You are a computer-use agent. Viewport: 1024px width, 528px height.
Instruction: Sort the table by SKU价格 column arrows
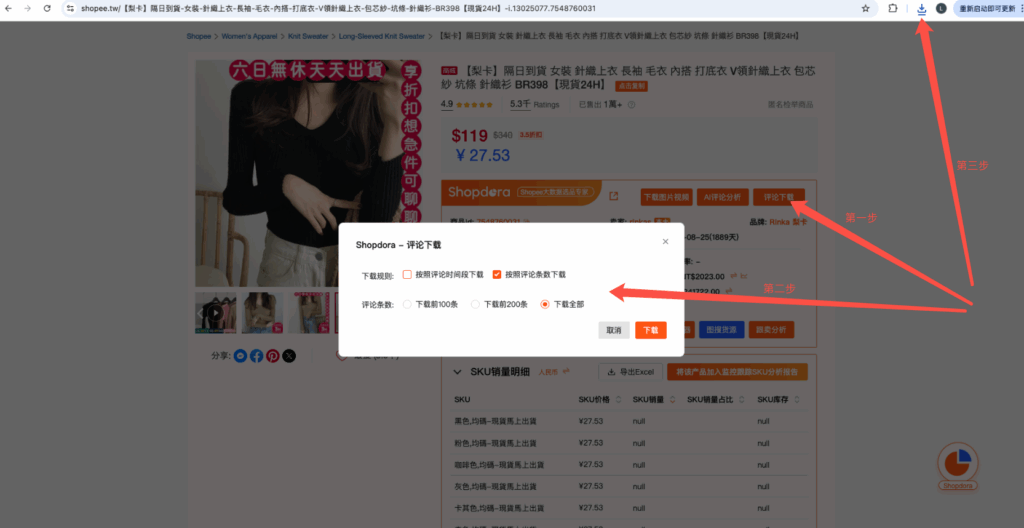point(620,400)
